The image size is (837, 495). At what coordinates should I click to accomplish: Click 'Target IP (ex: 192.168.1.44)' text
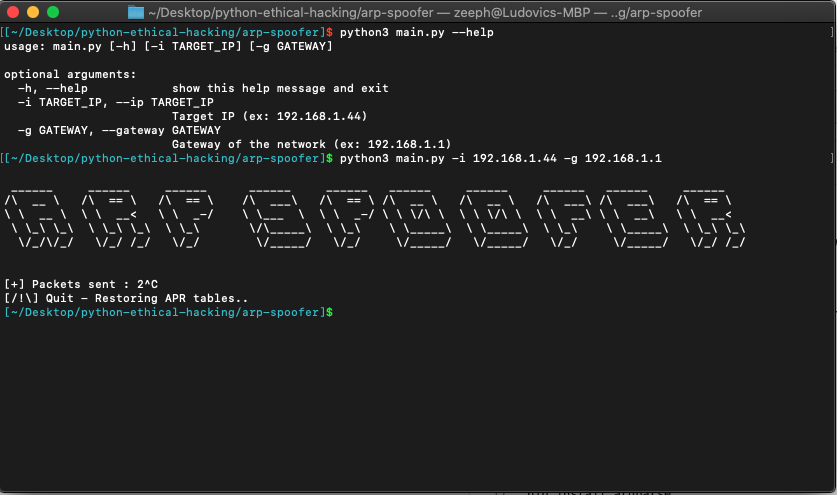tap(269, 116)
